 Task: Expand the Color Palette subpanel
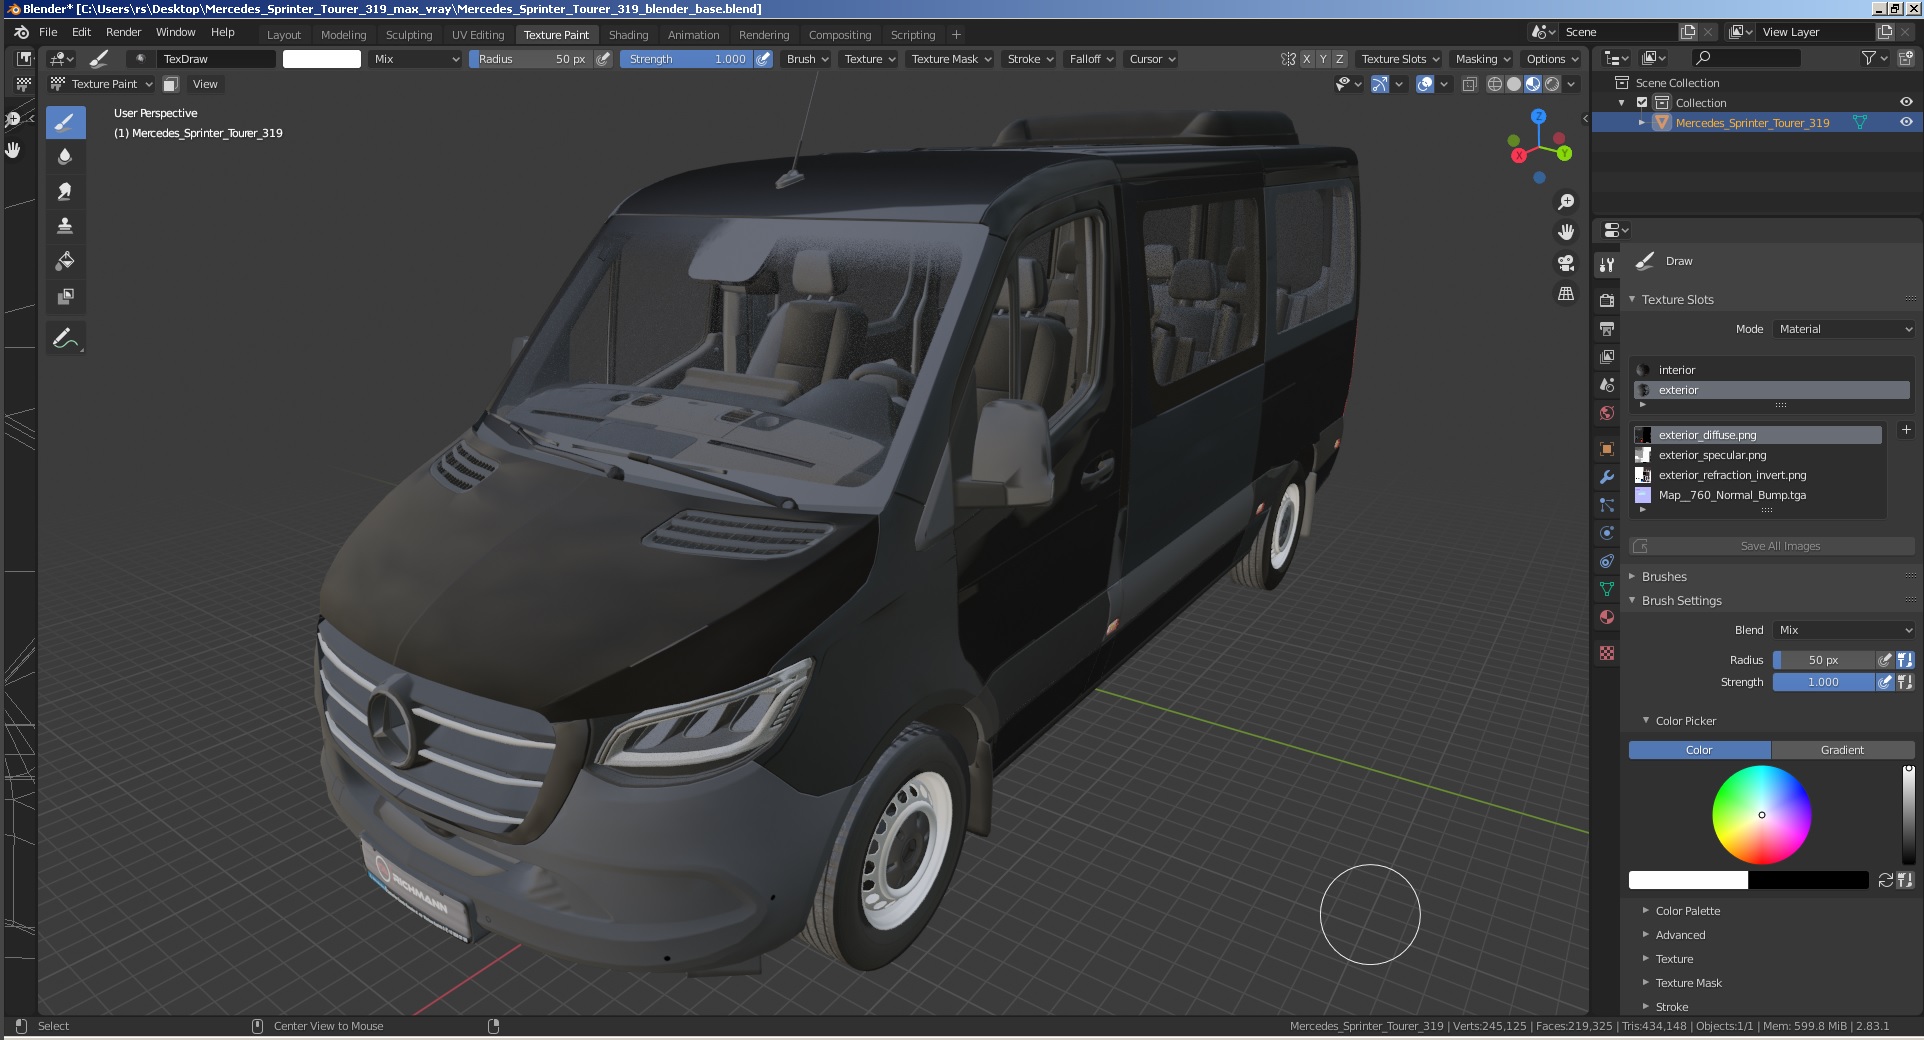1687,911
